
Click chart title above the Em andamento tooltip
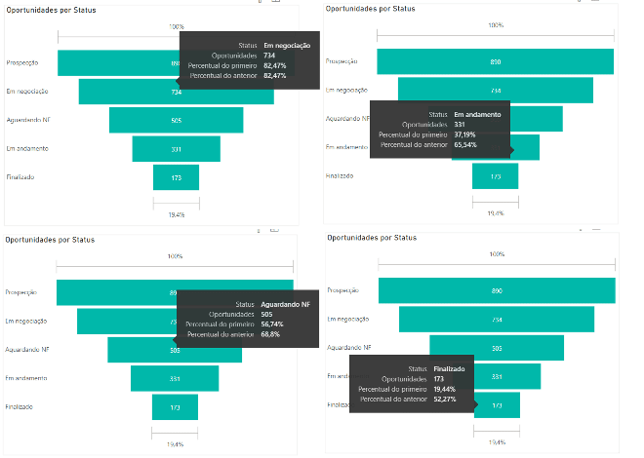[370, 9]
